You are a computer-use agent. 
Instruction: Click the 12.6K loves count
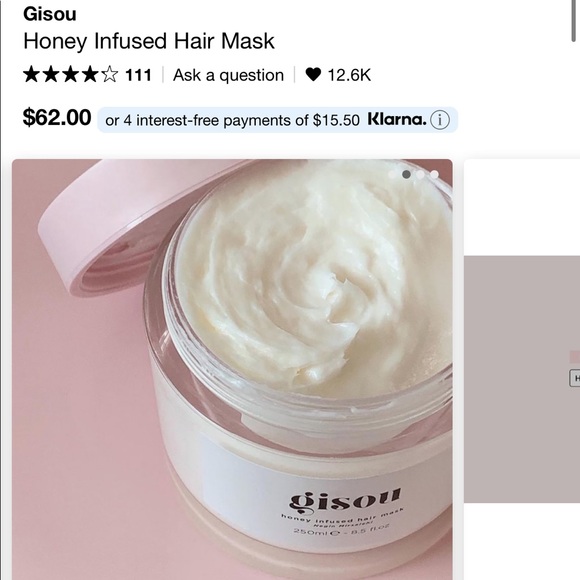point(349,75)
